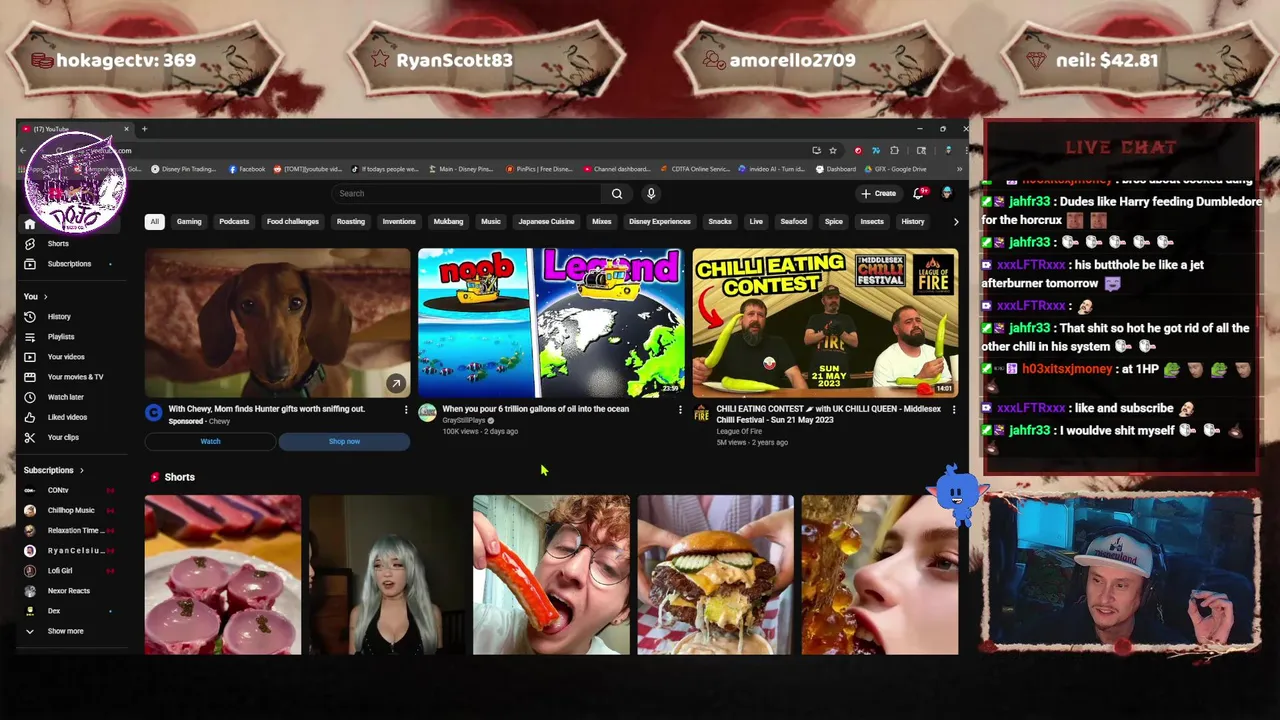Open the Chrome extensions puzzle icon

[x=894, y=151]
